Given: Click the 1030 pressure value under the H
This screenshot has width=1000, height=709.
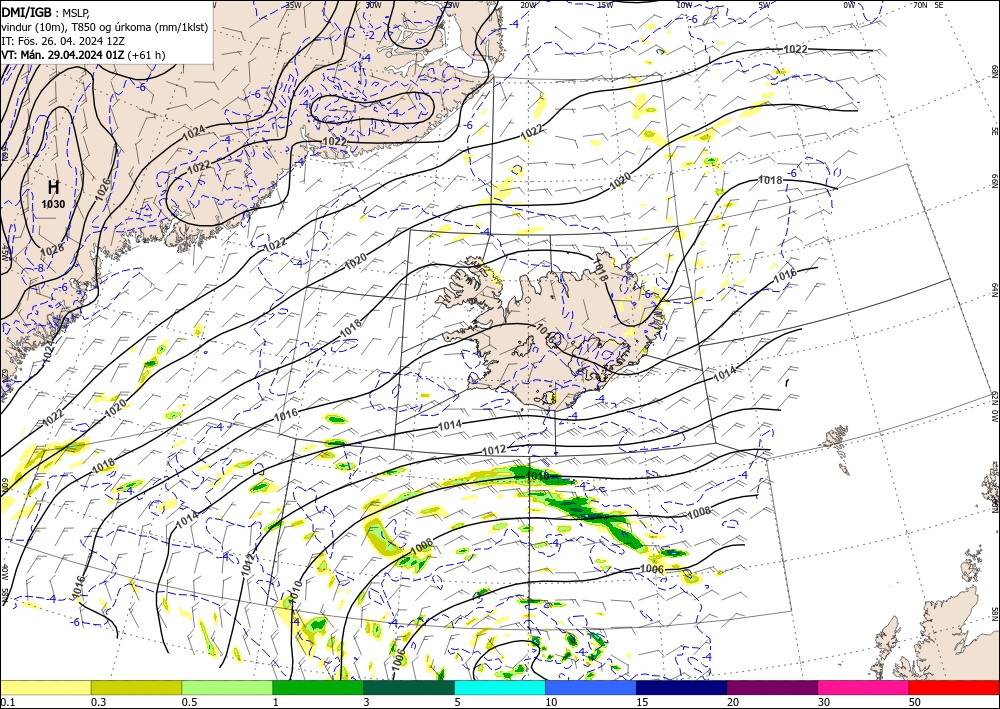Looking at the screenshot, I should point(54,204).
